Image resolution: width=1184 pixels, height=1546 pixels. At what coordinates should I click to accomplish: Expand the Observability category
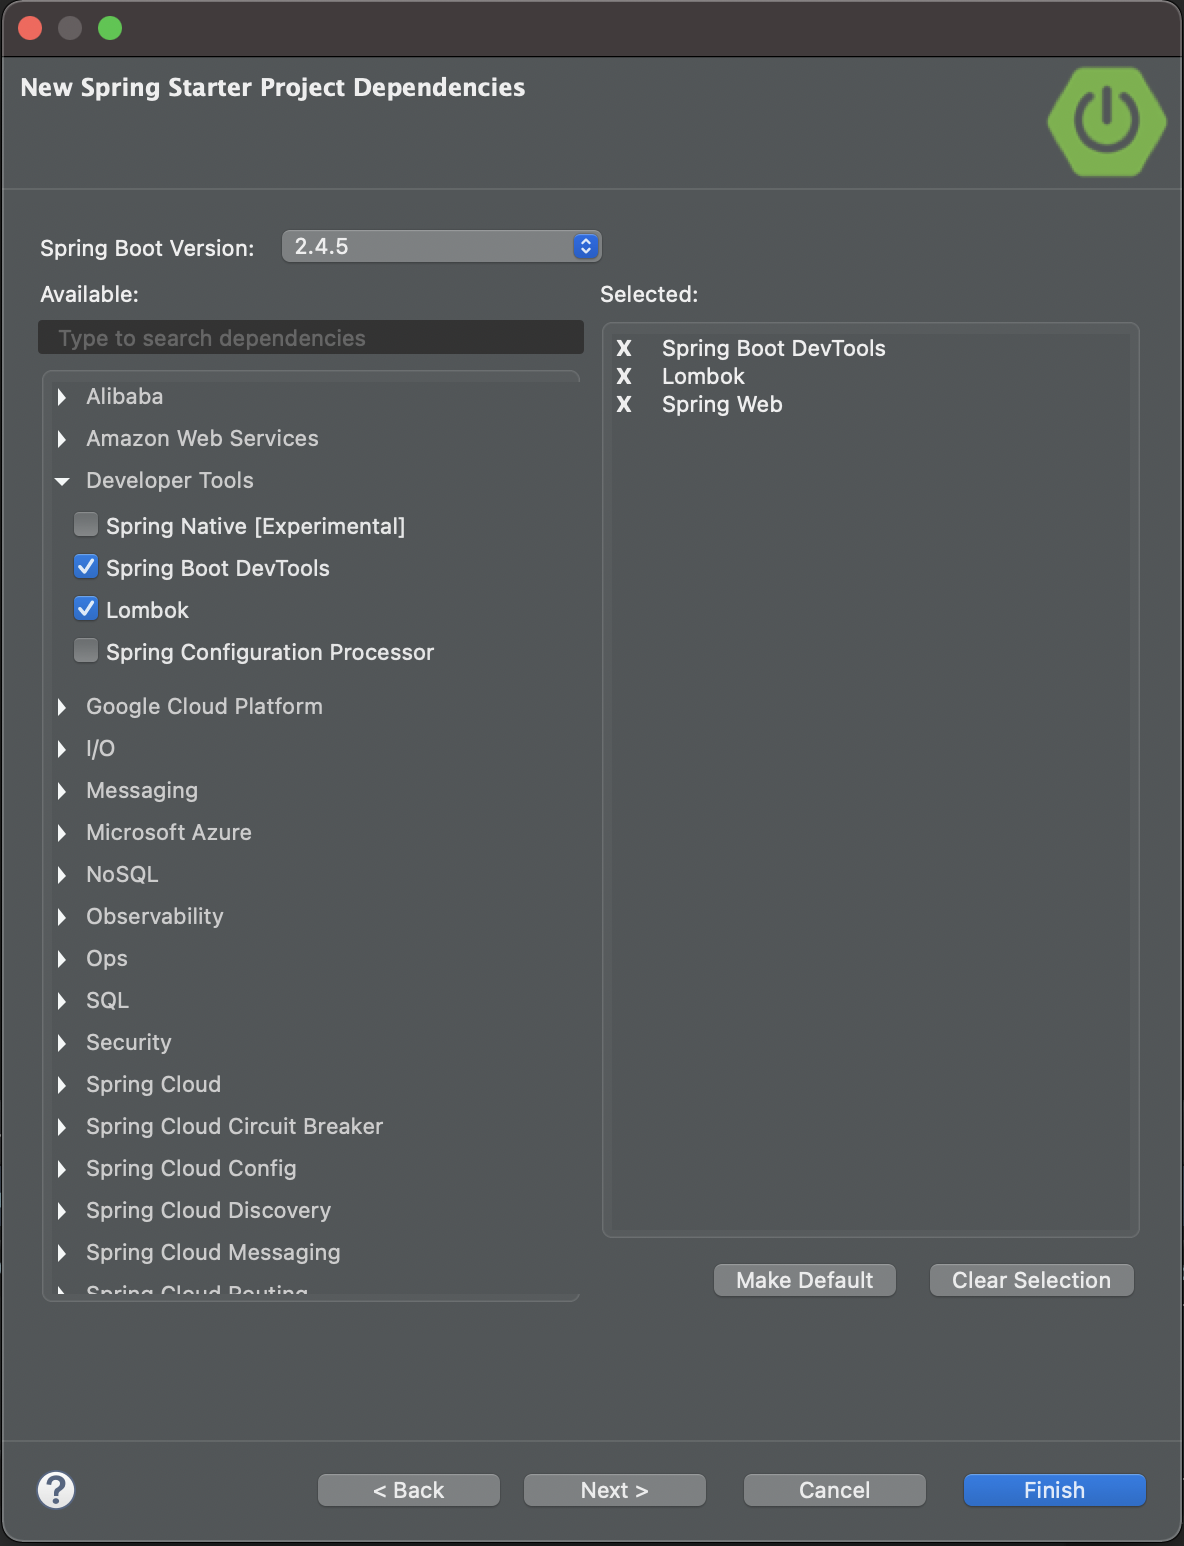pos(62,917)
